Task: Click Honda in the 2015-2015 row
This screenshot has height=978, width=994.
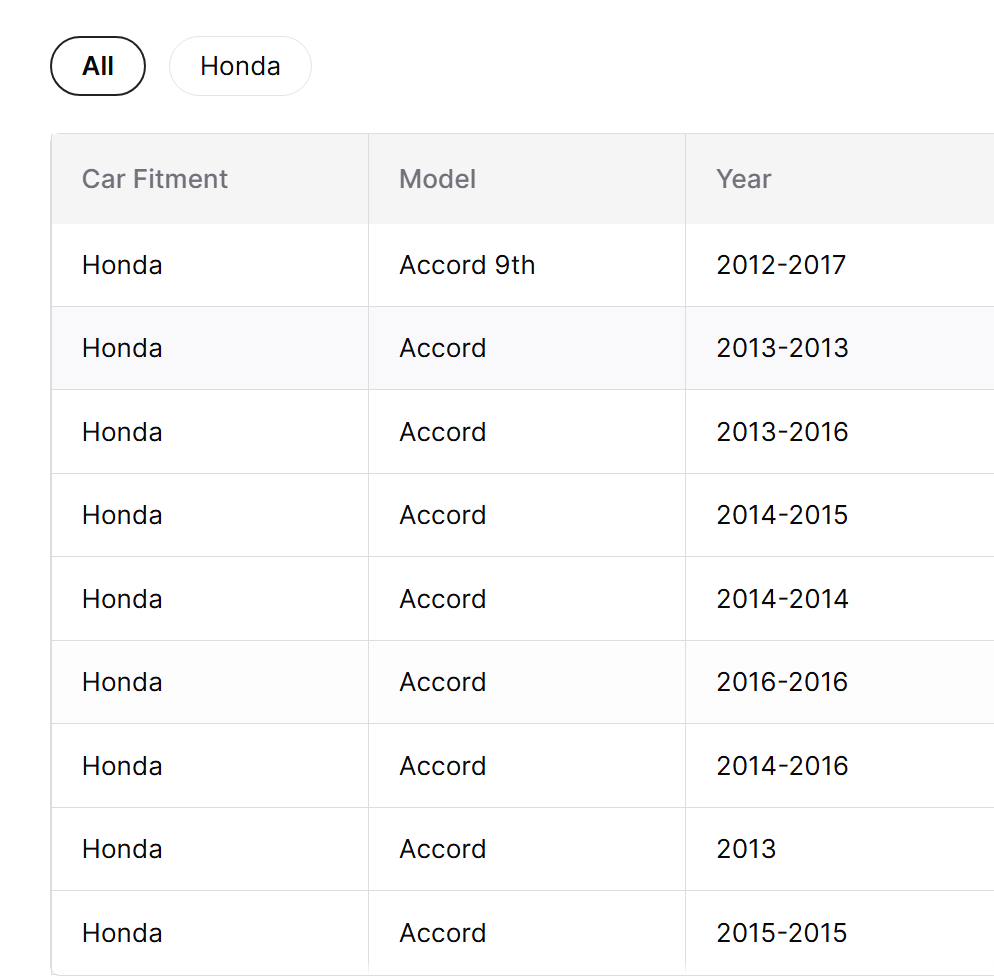Action: 122,933
